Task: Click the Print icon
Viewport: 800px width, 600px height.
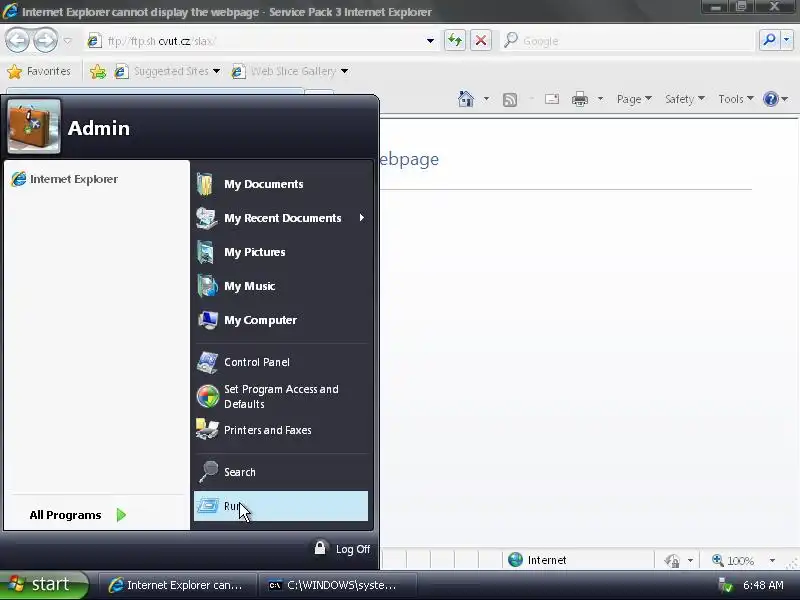Action: (580, 99)
